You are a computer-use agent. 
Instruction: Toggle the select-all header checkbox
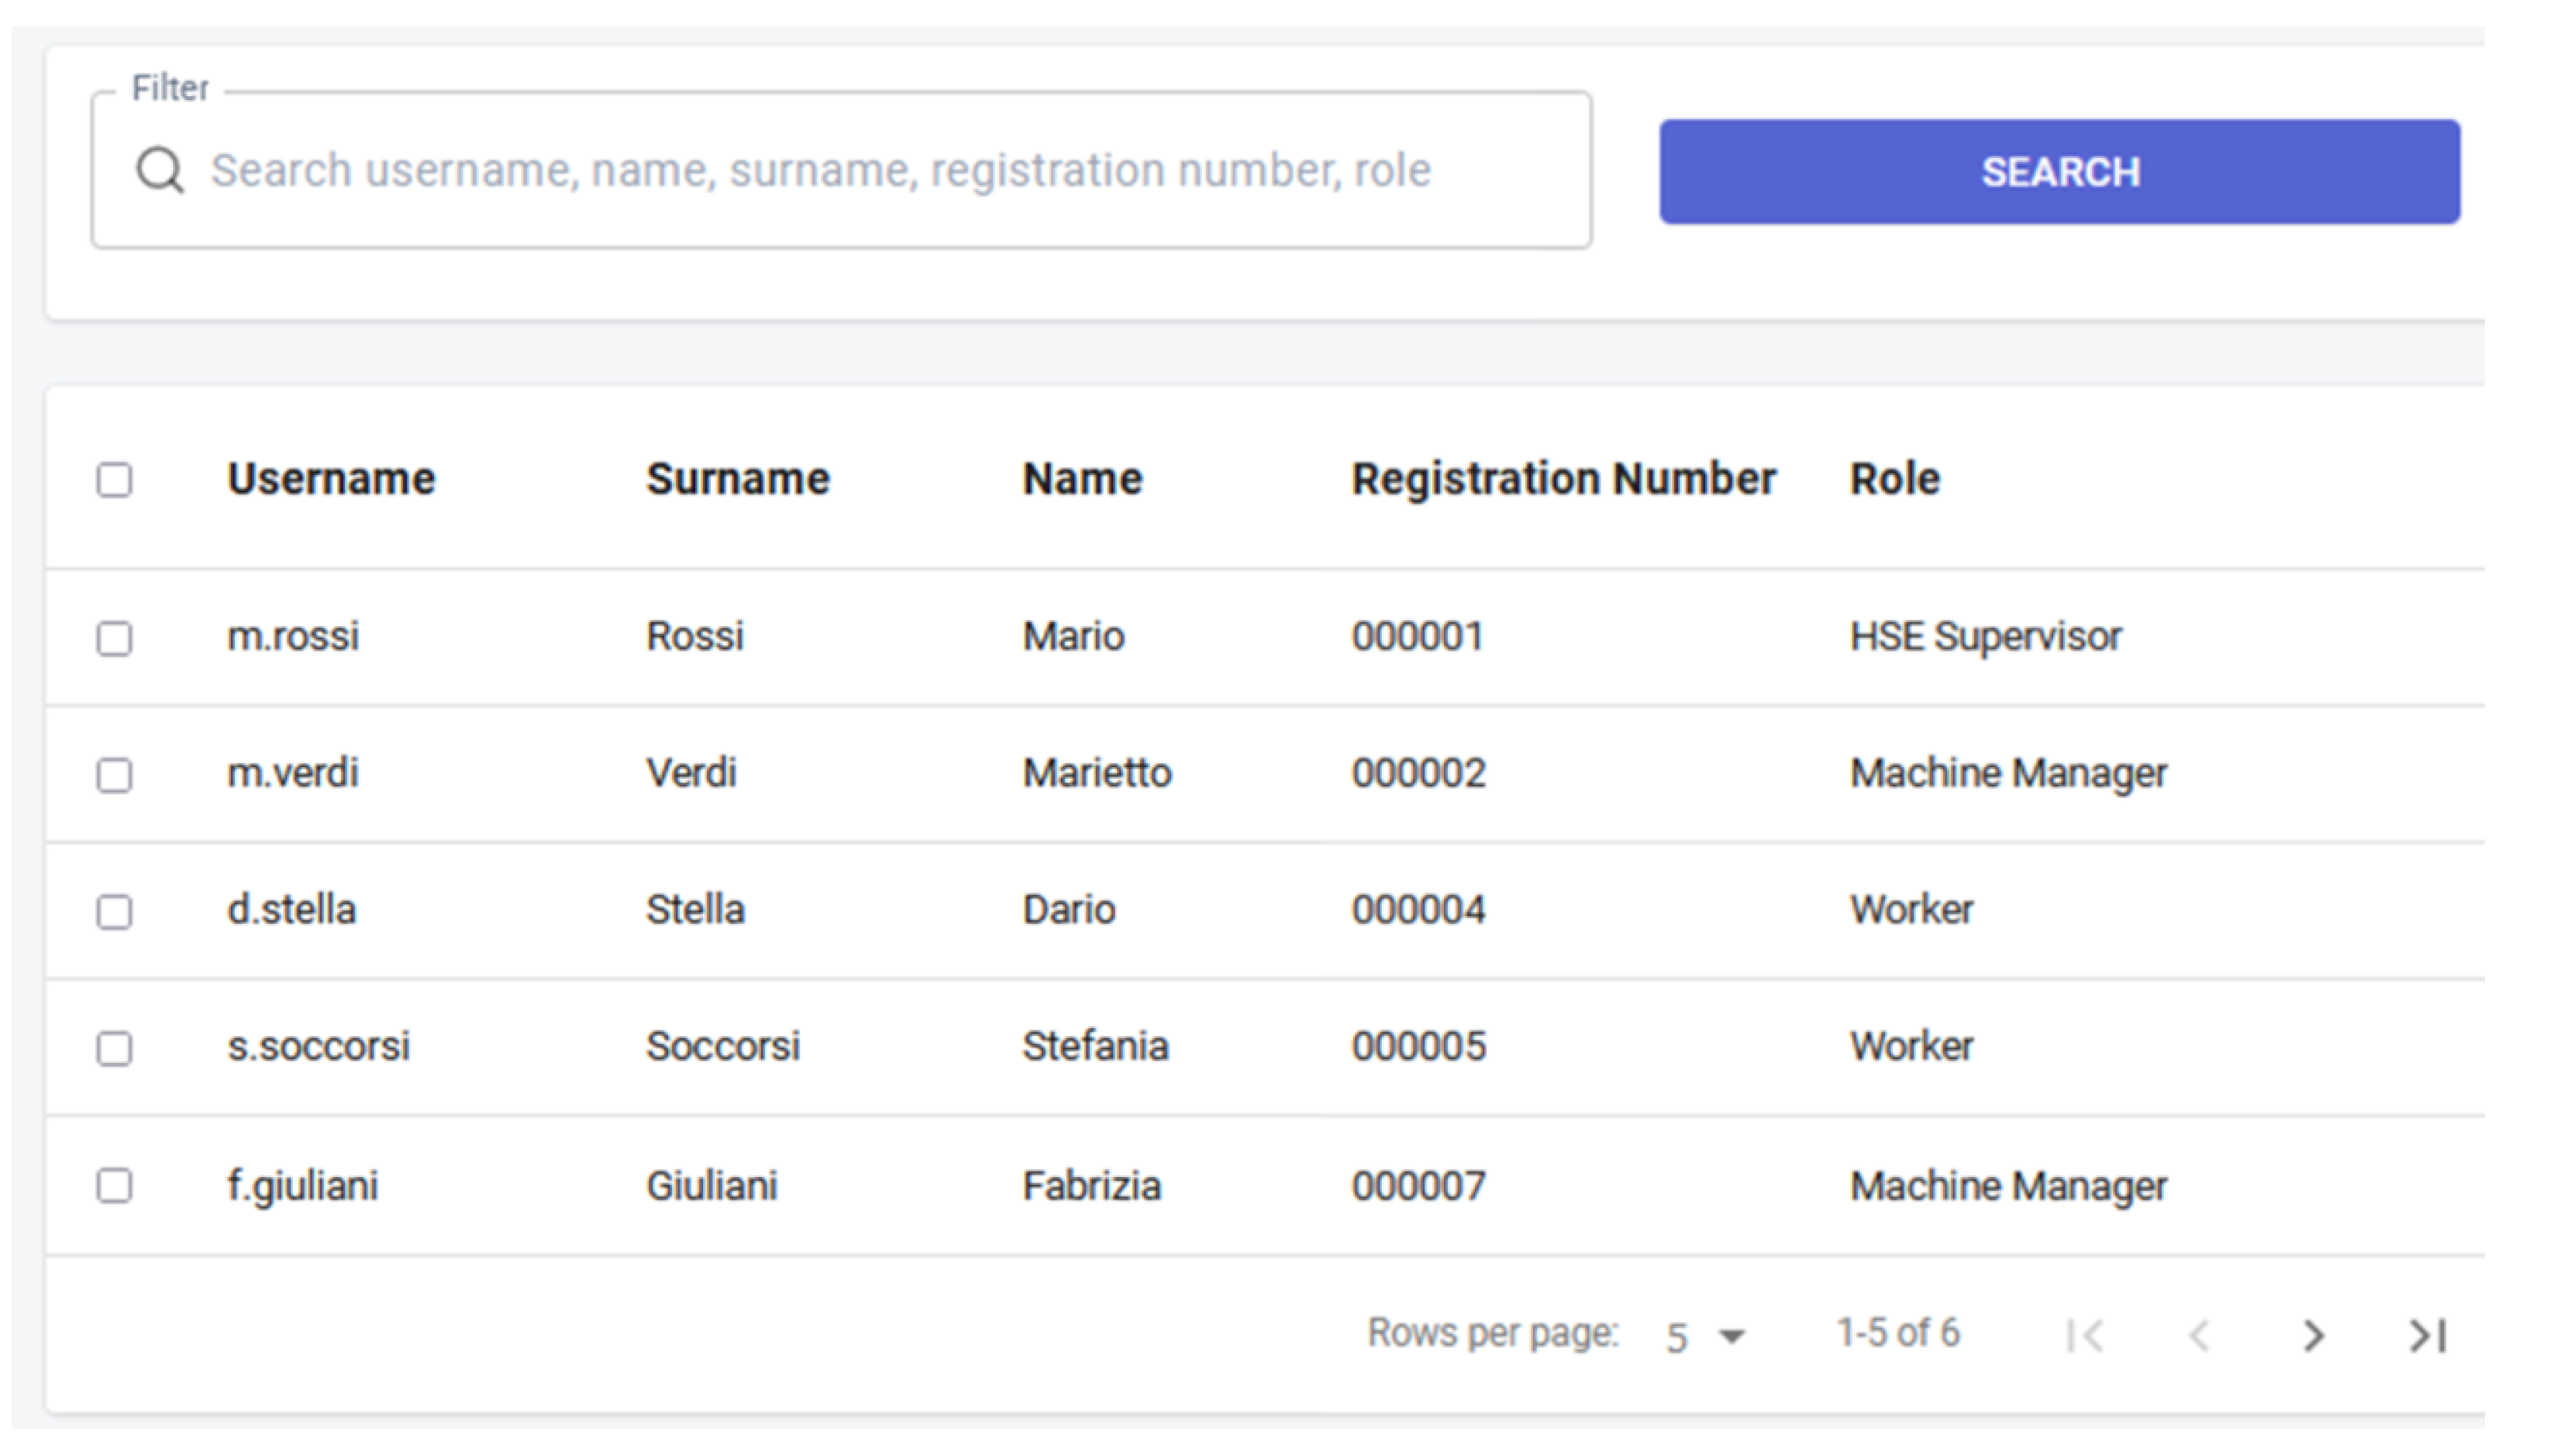coord(114,479)
